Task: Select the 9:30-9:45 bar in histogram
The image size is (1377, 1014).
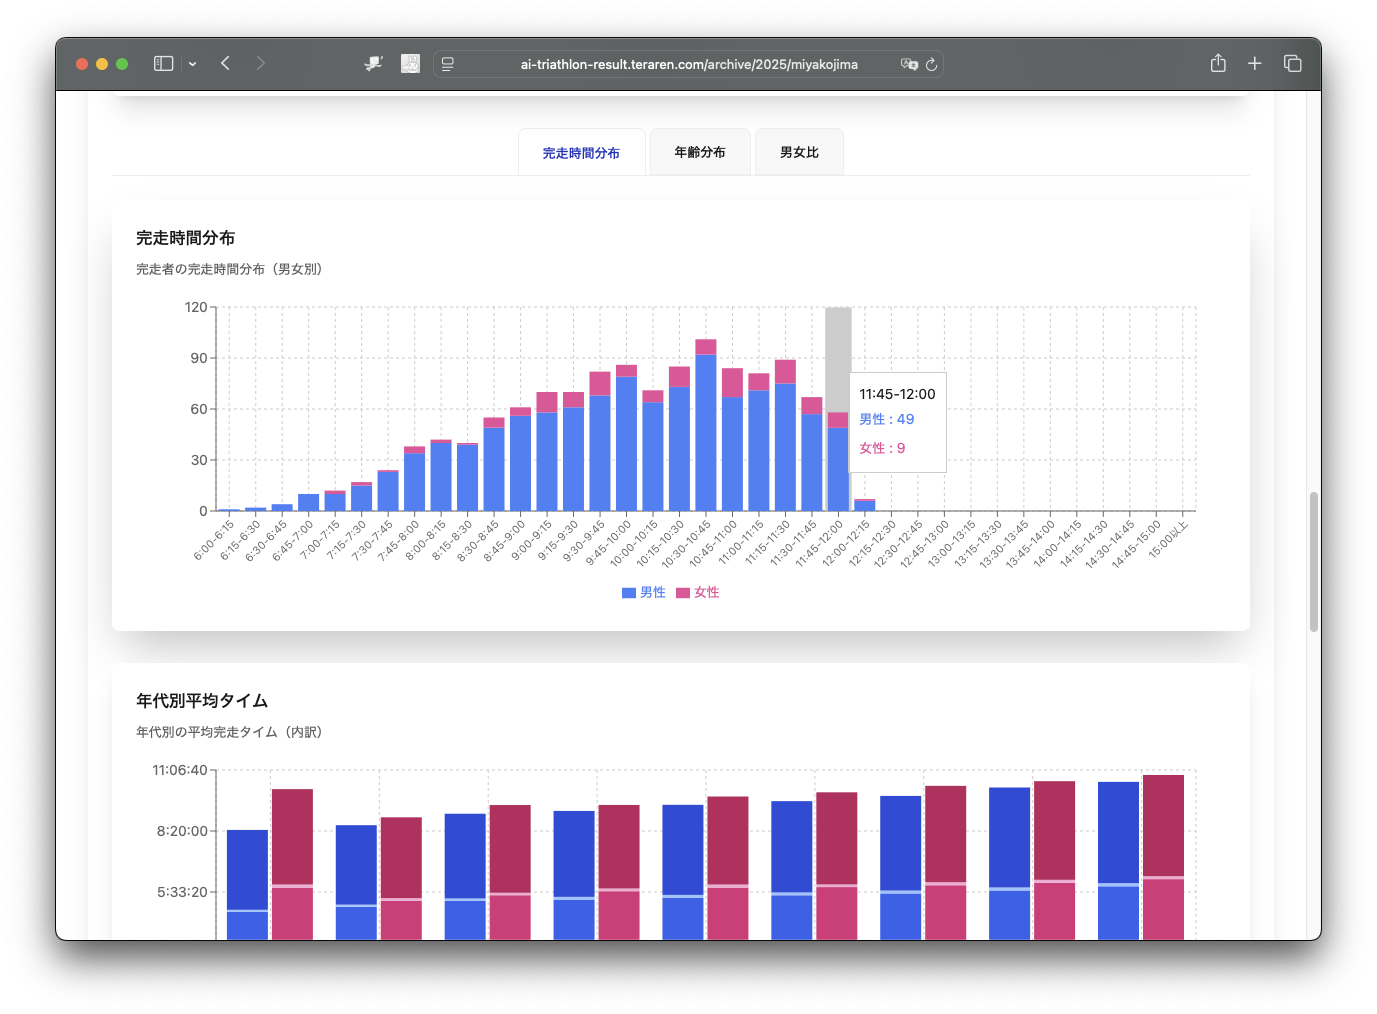Action: 600,441
